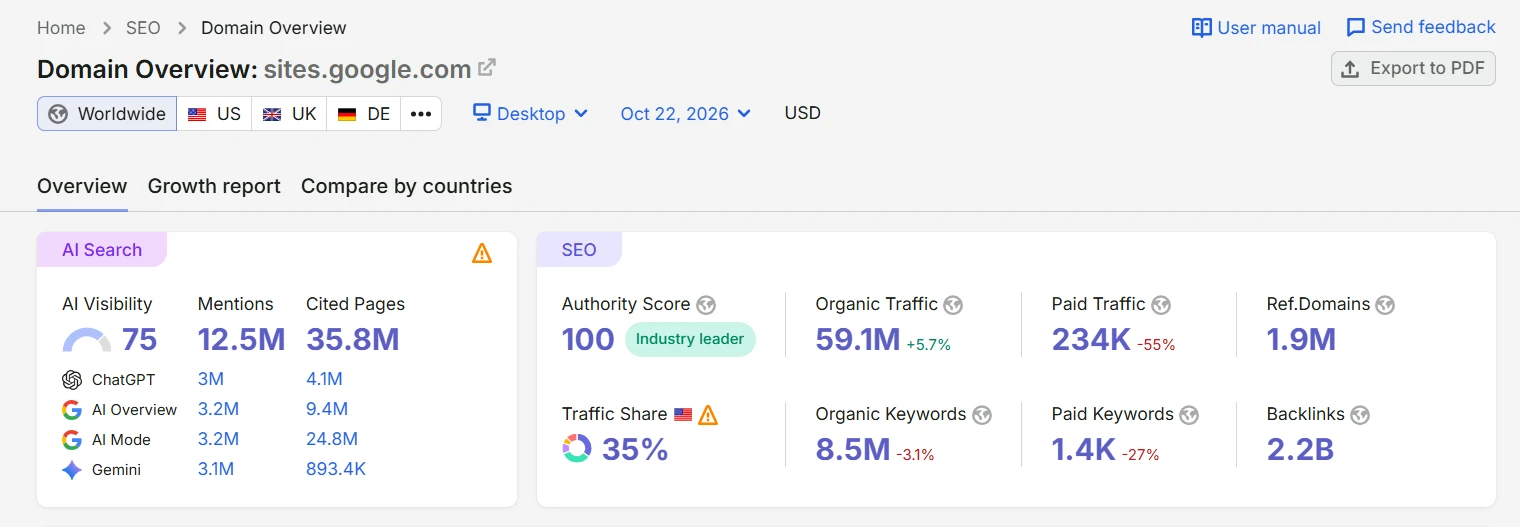Open AI Mode cited pages value 24.8M

(x=332, y=440)
